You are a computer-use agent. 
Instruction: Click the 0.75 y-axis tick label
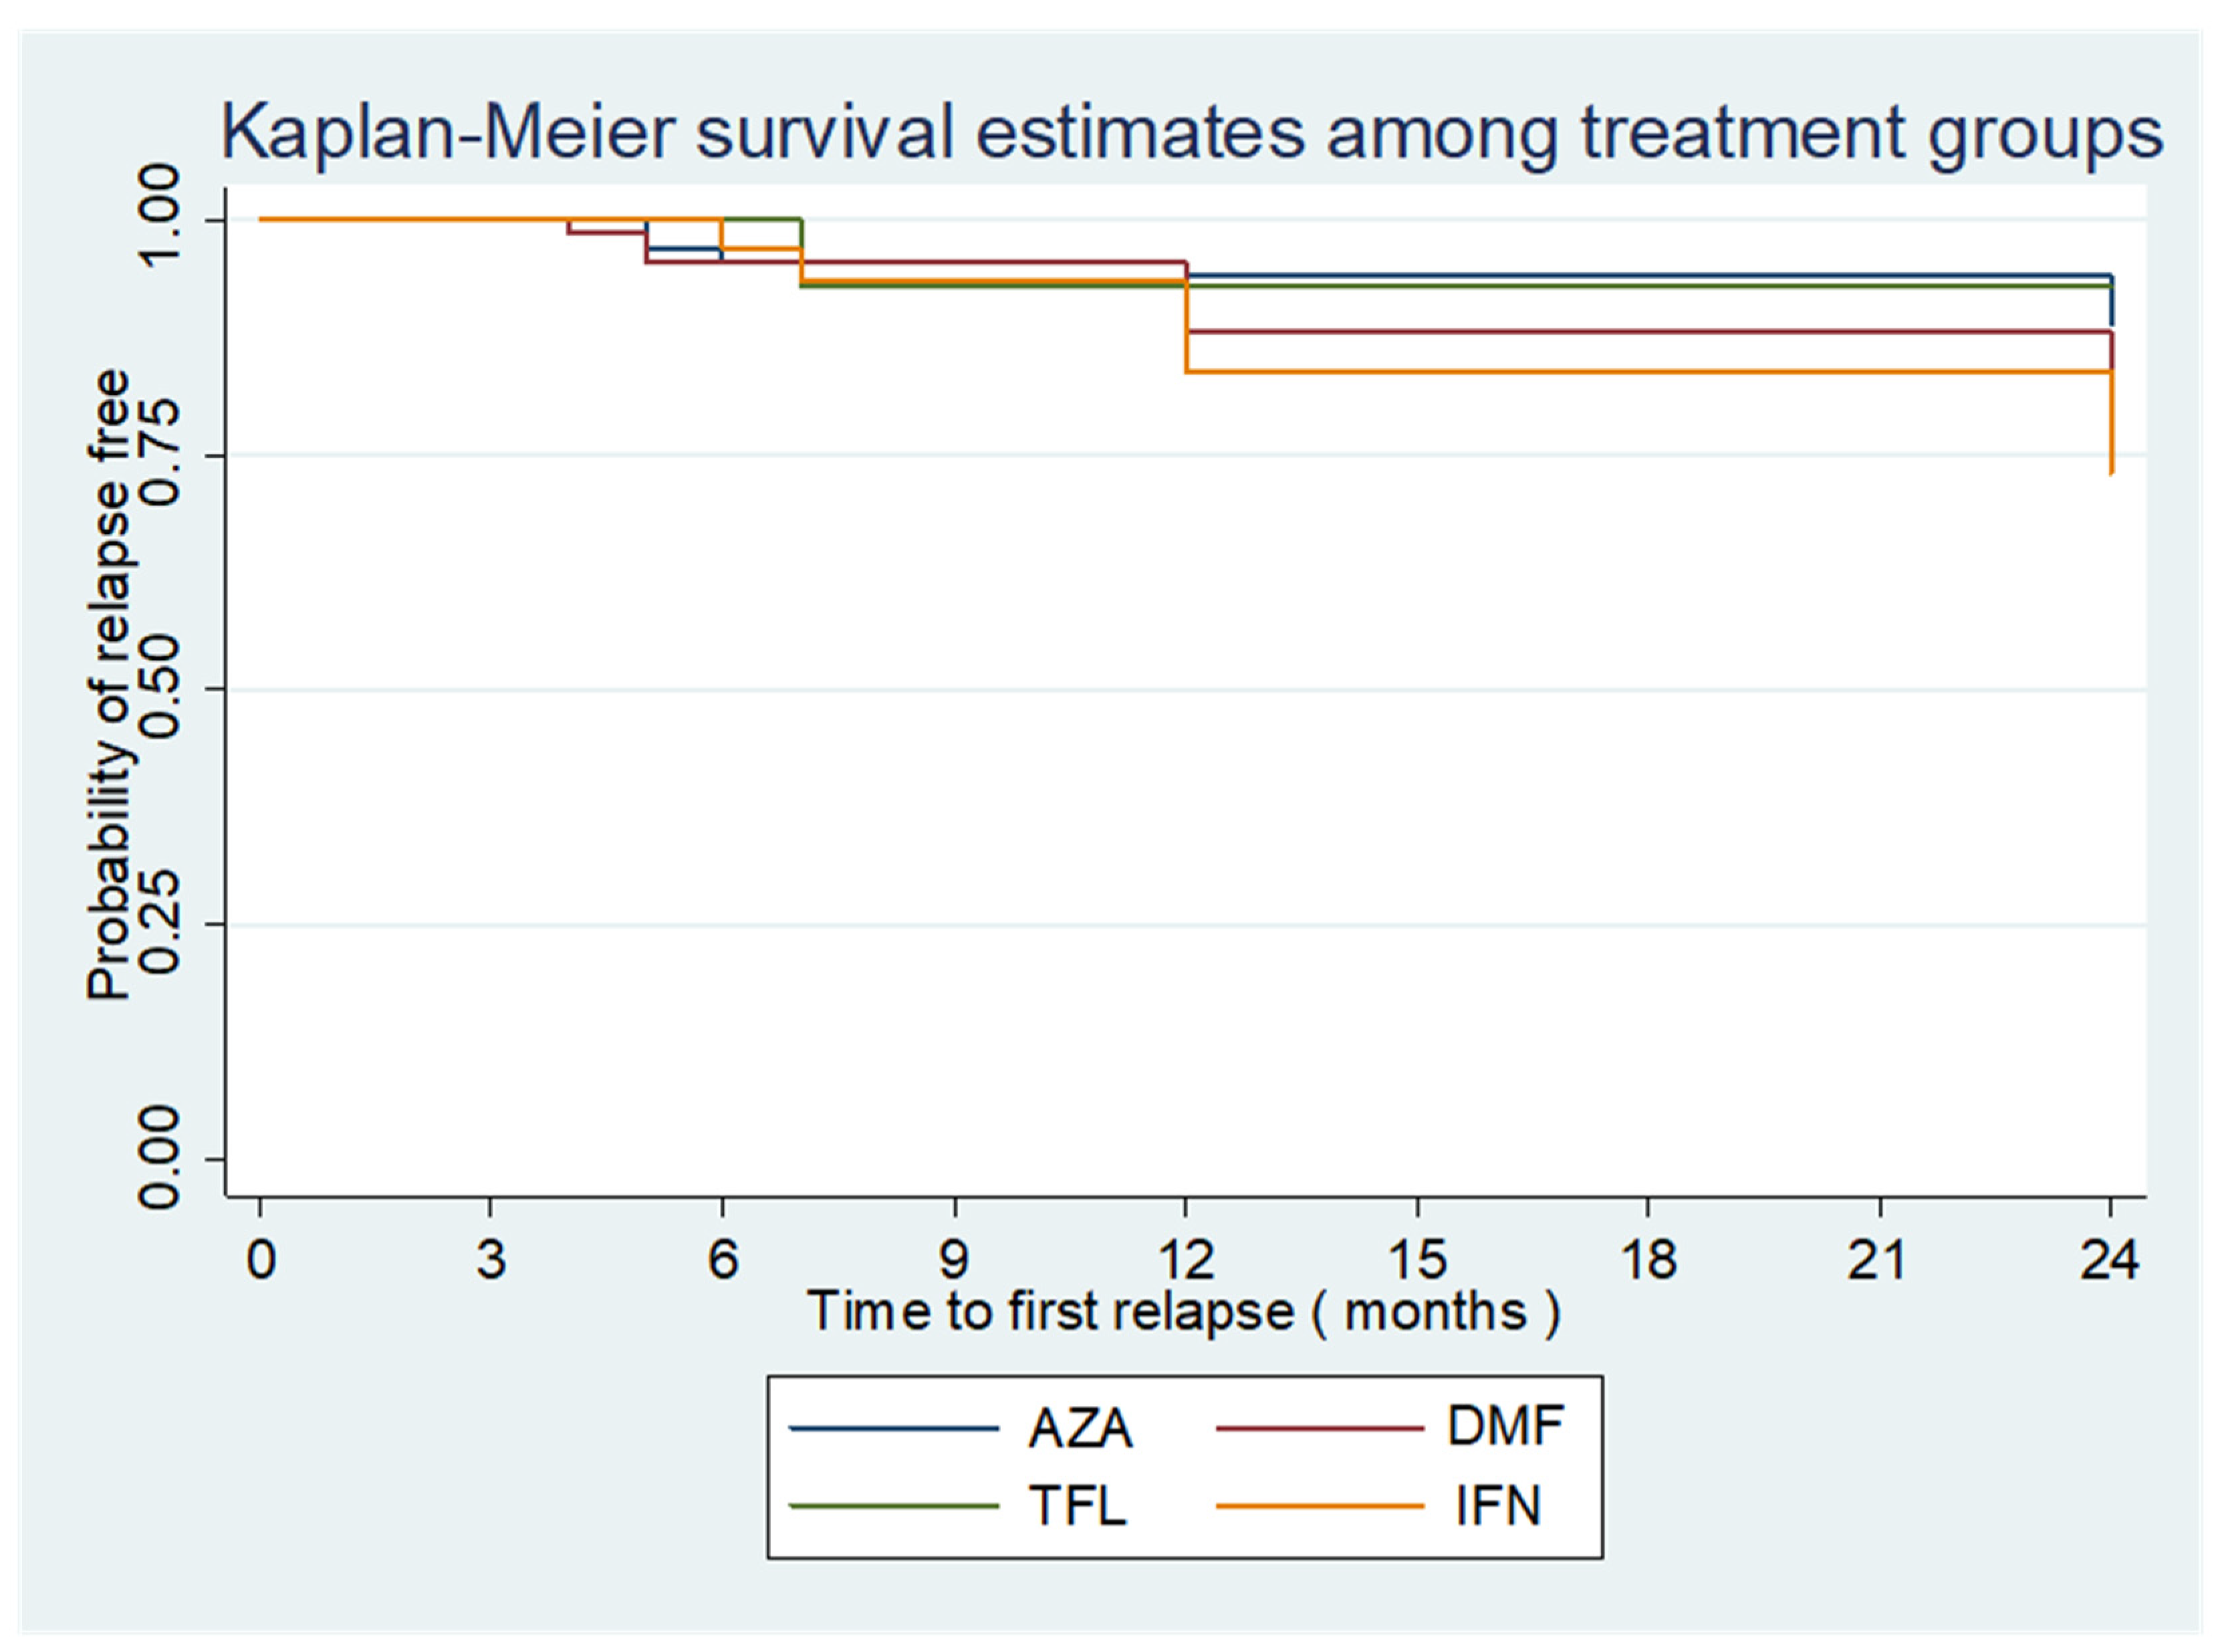[160, 455]
